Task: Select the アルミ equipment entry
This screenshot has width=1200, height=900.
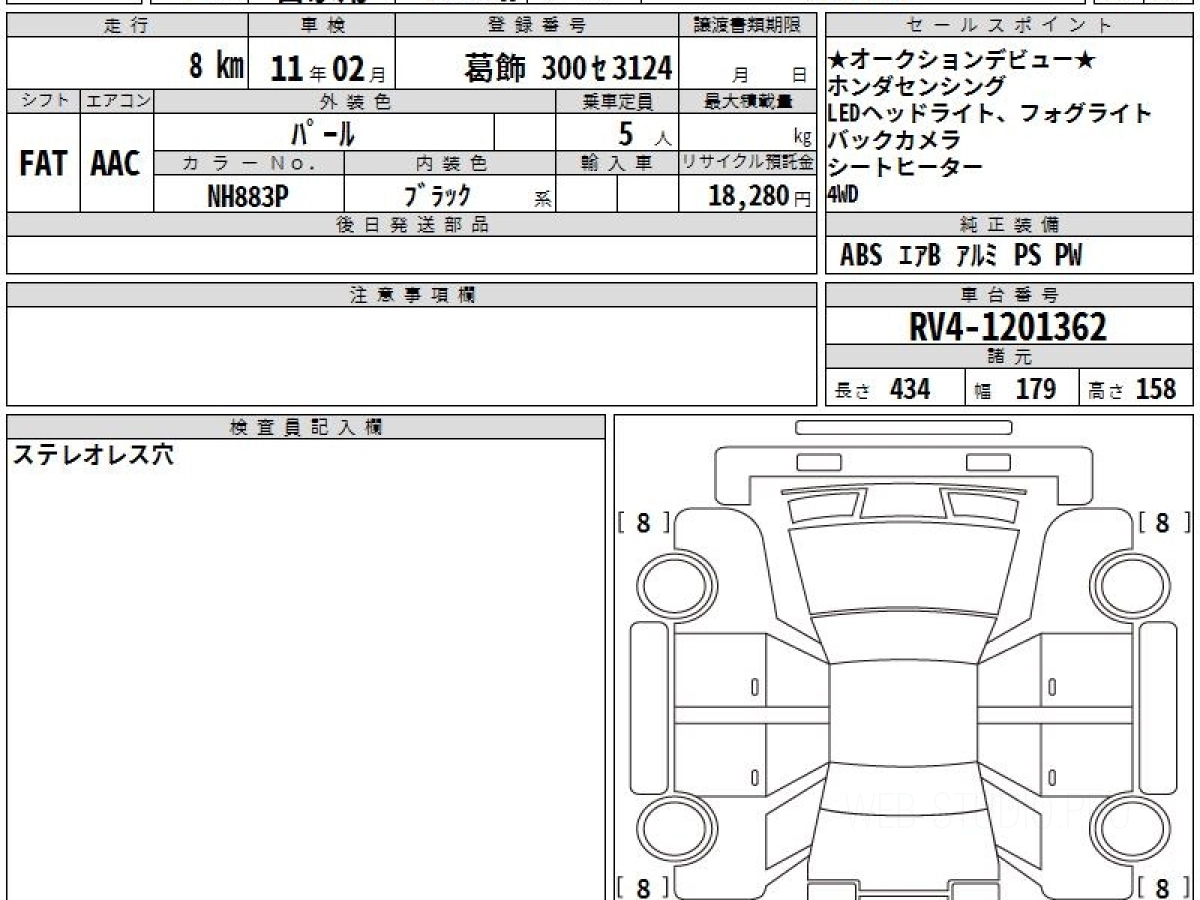Action: [x=977, y=256]
